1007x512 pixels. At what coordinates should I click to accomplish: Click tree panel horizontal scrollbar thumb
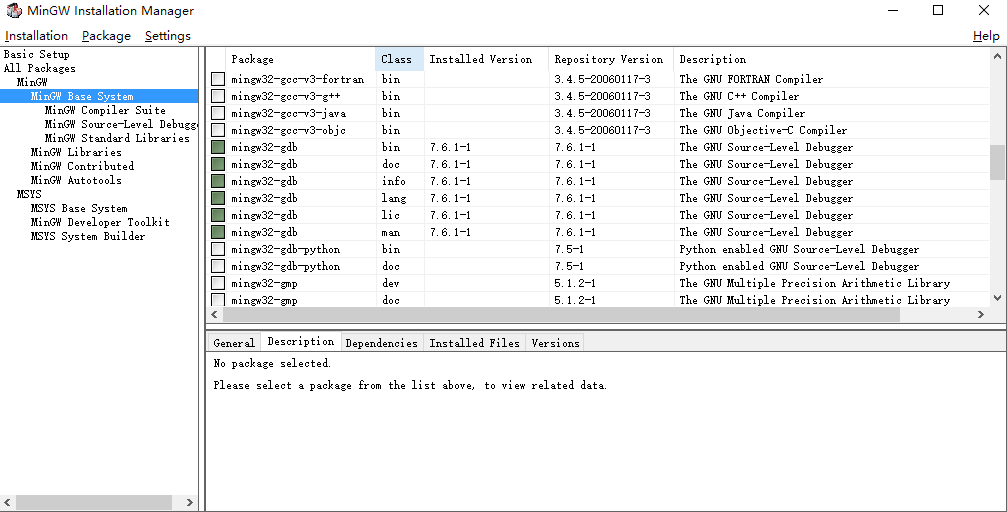[x=94, y=502]
